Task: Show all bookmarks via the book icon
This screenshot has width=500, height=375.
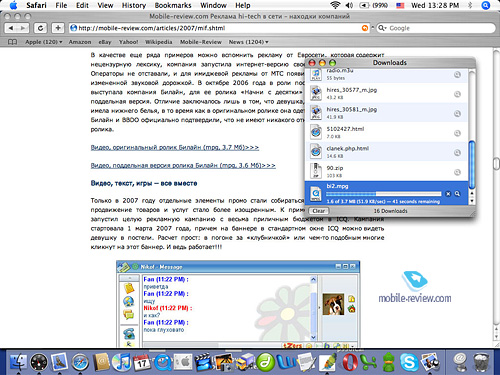Action: pyautogui.click(x=12, y=42)
